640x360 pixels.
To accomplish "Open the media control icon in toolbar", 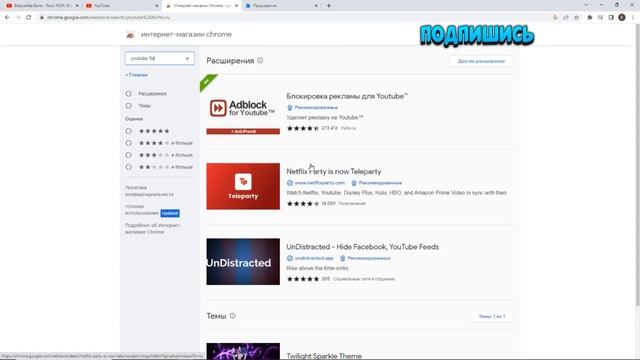I will pos(600,18).
